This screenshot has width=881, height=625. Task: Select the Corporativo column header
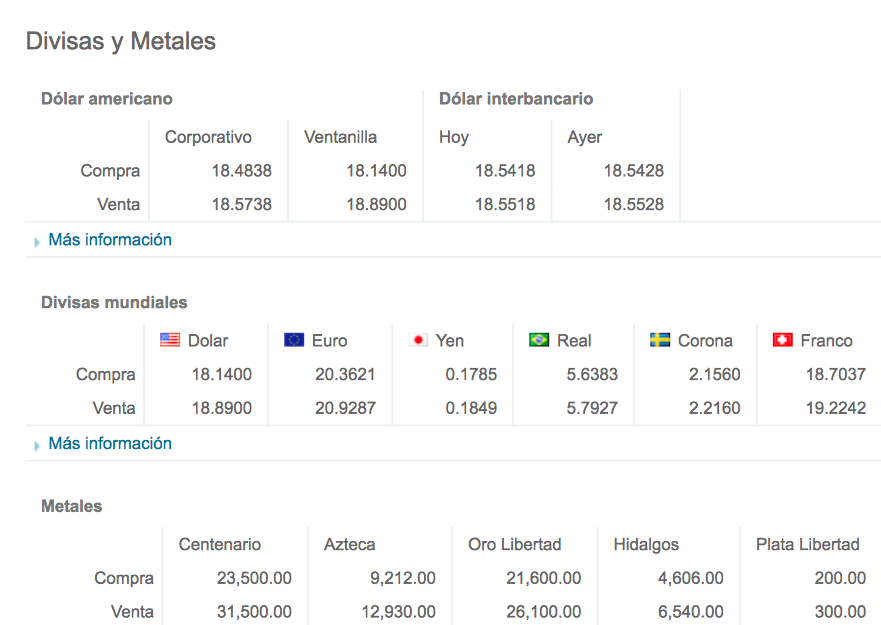pos(209,137)
